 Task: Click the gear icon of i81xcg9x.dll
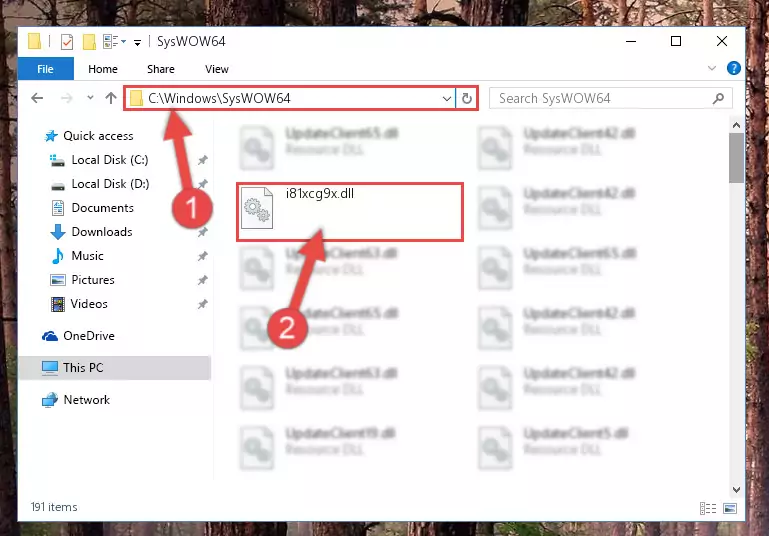257,208
